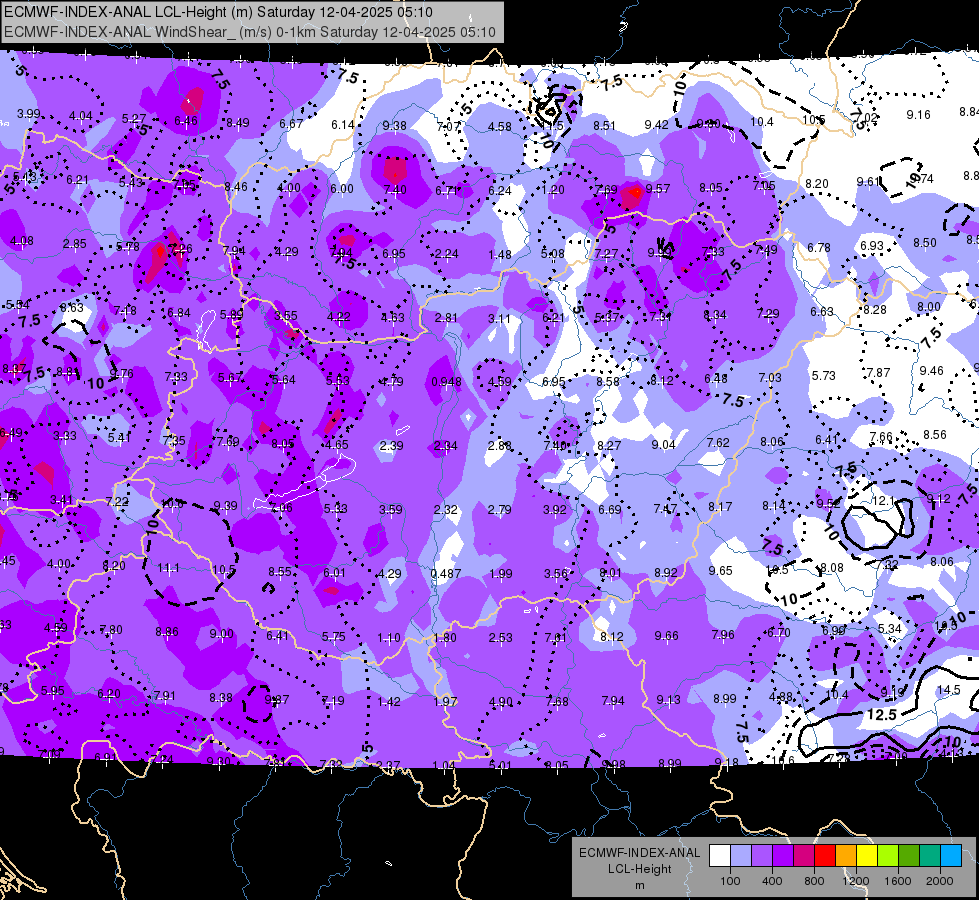979x900 pixels.
Task: Click the wind shear value 7.62
Action: pyautogui.click(x=718, y=443)
